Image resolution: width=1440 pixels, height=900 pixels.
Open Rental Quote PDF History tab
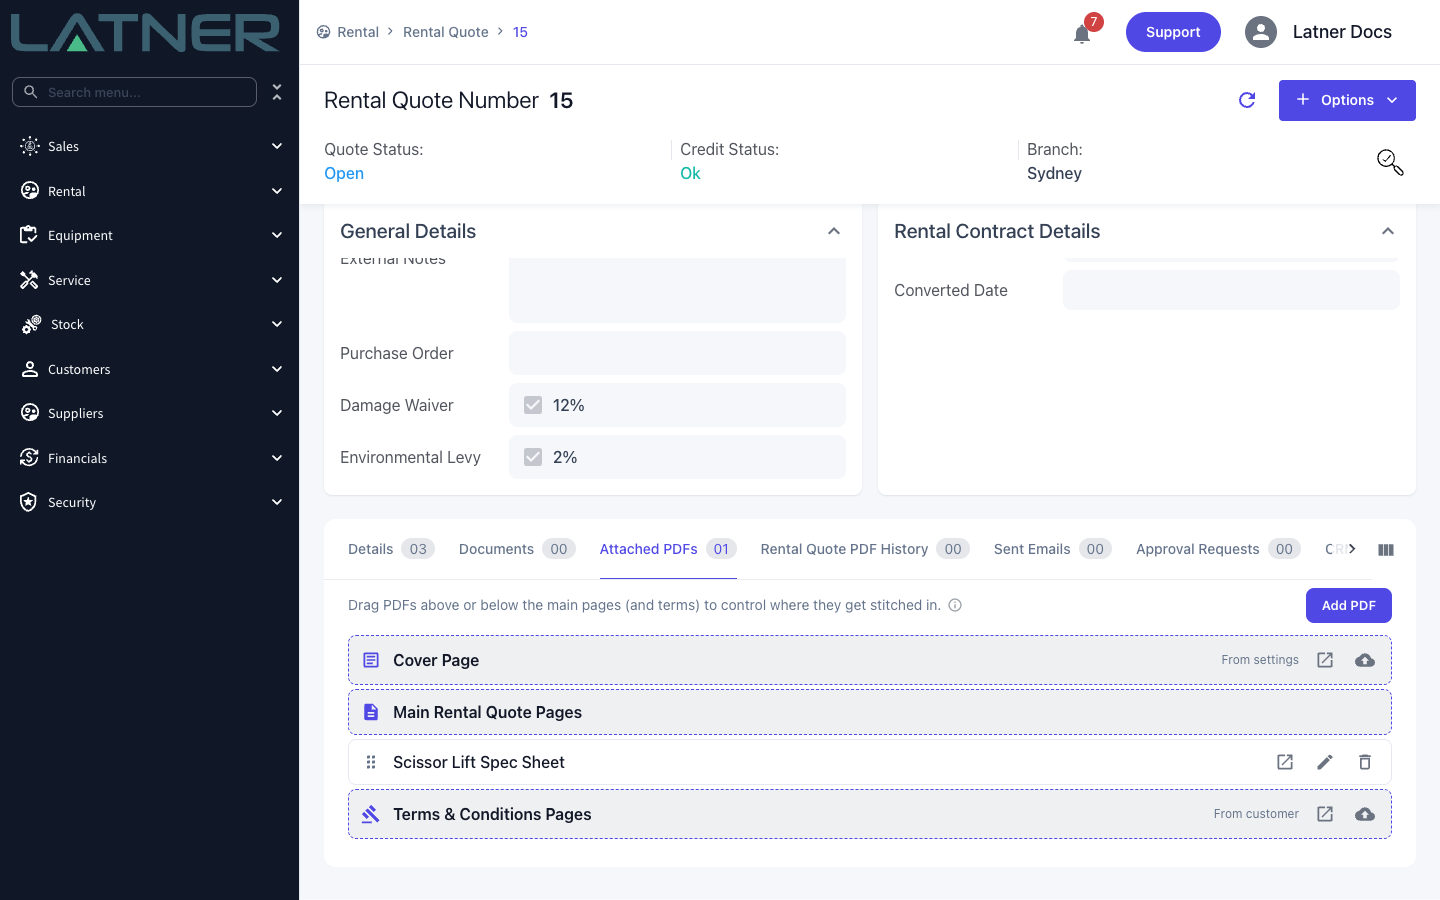tap(865, 549)
